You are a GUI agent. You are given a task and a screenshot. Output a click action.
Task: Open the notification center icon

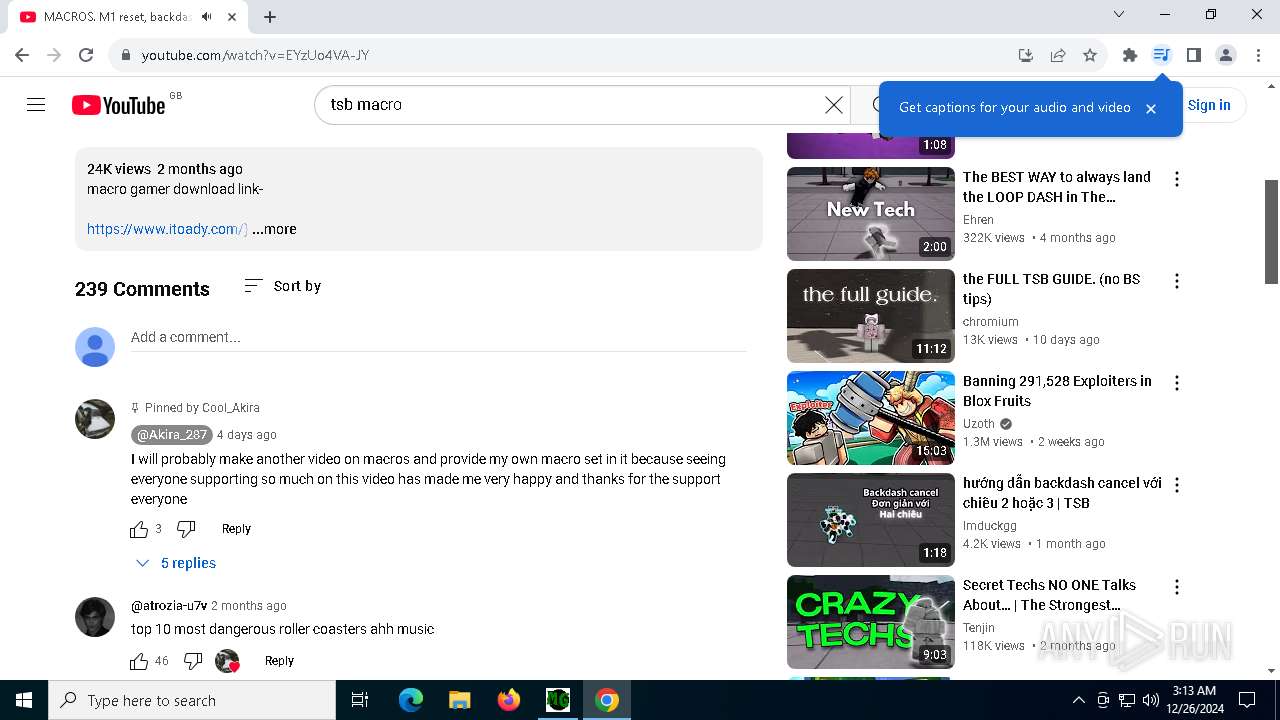click(x=1247, y=700)
